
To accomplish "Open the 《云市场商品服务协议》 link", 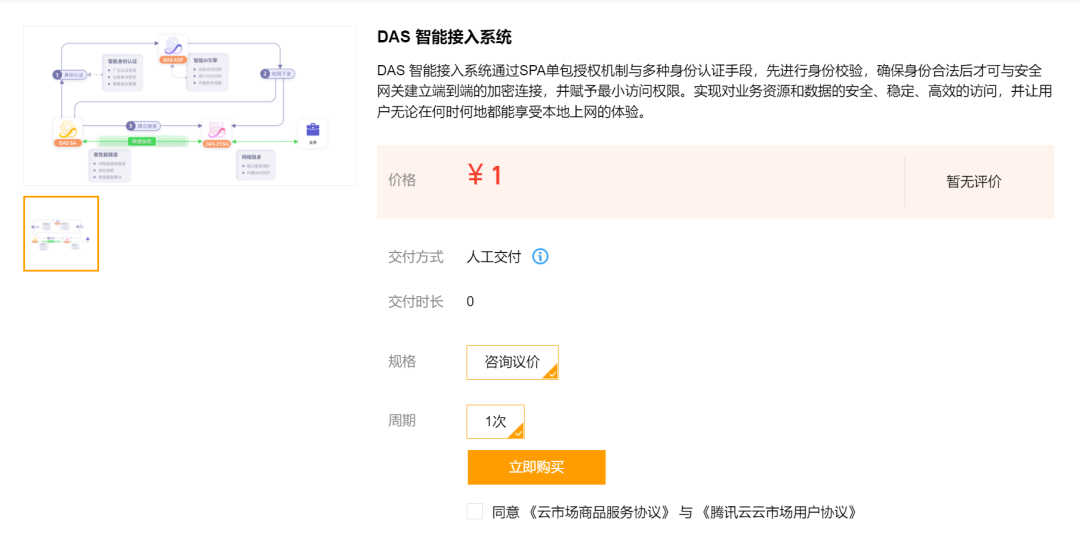I will coord(598,512).
